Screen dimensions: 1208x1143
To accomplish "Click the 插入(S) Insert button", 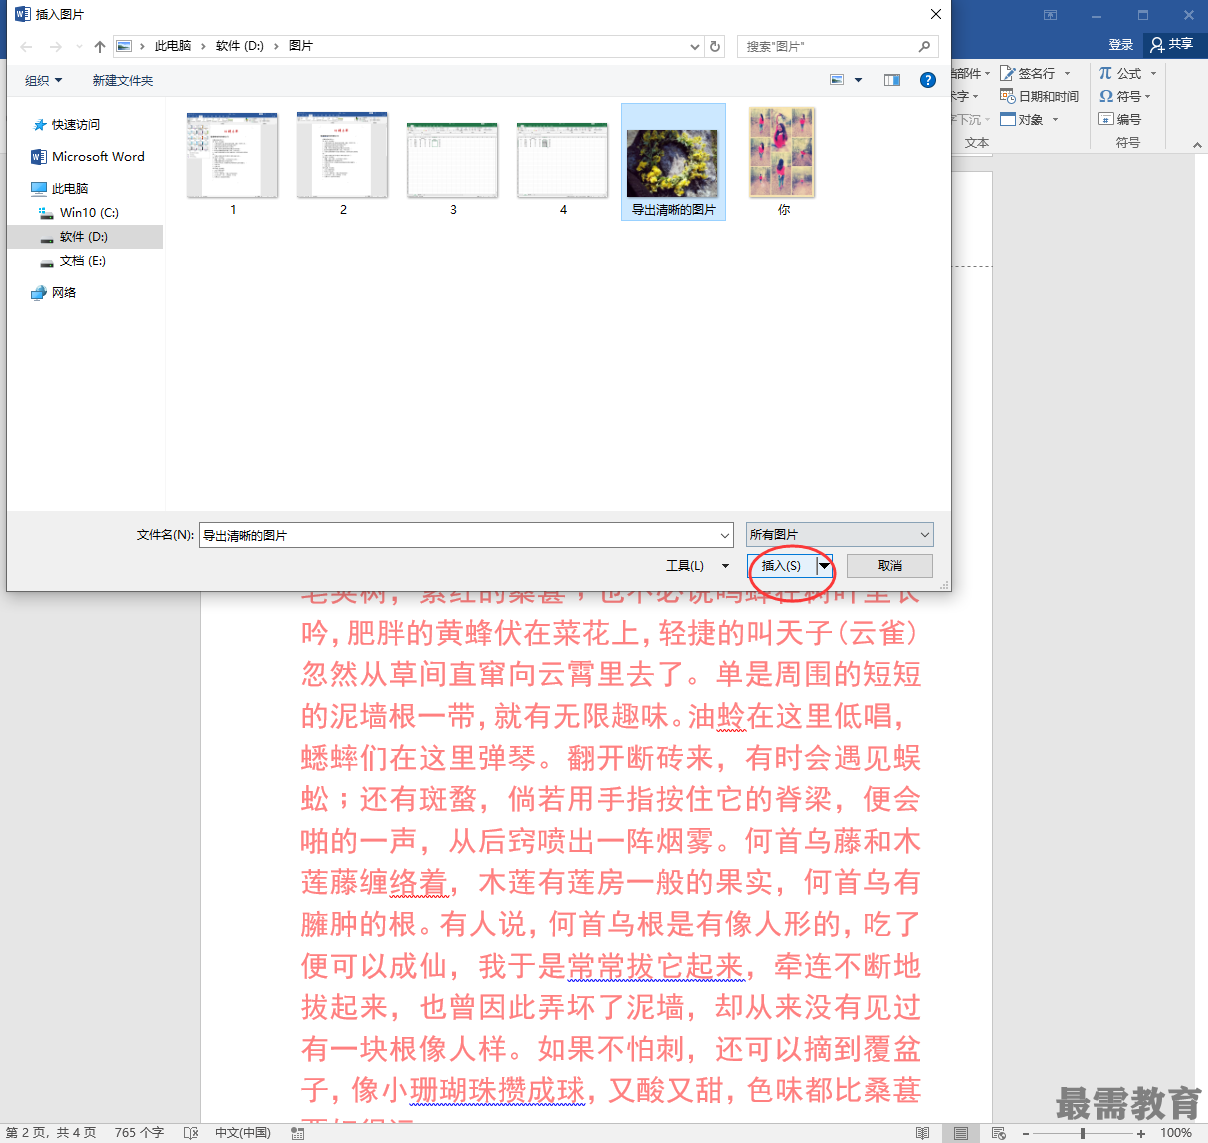I will [781, 566].
